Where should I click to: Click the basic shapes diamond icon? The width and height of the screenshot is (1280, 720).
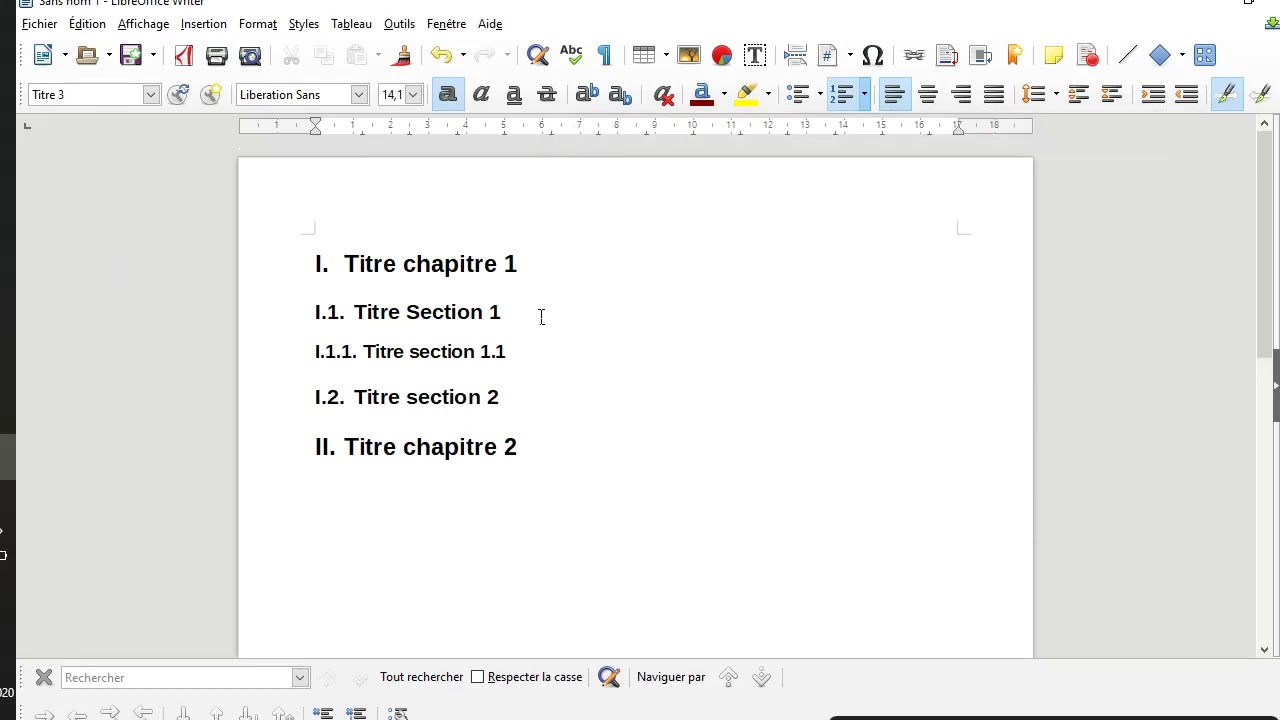(x=1160, y=56)
